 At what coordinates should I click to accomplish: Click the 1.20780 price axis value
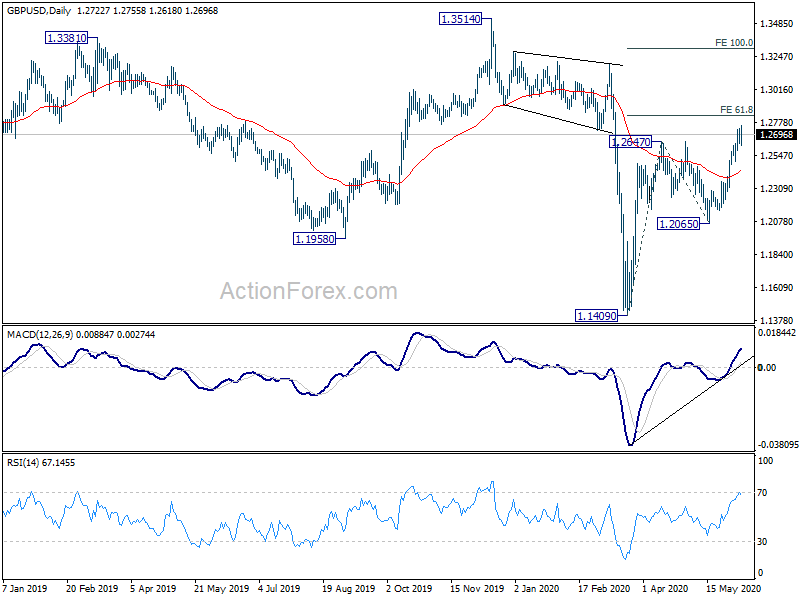(x=777, y=222)
